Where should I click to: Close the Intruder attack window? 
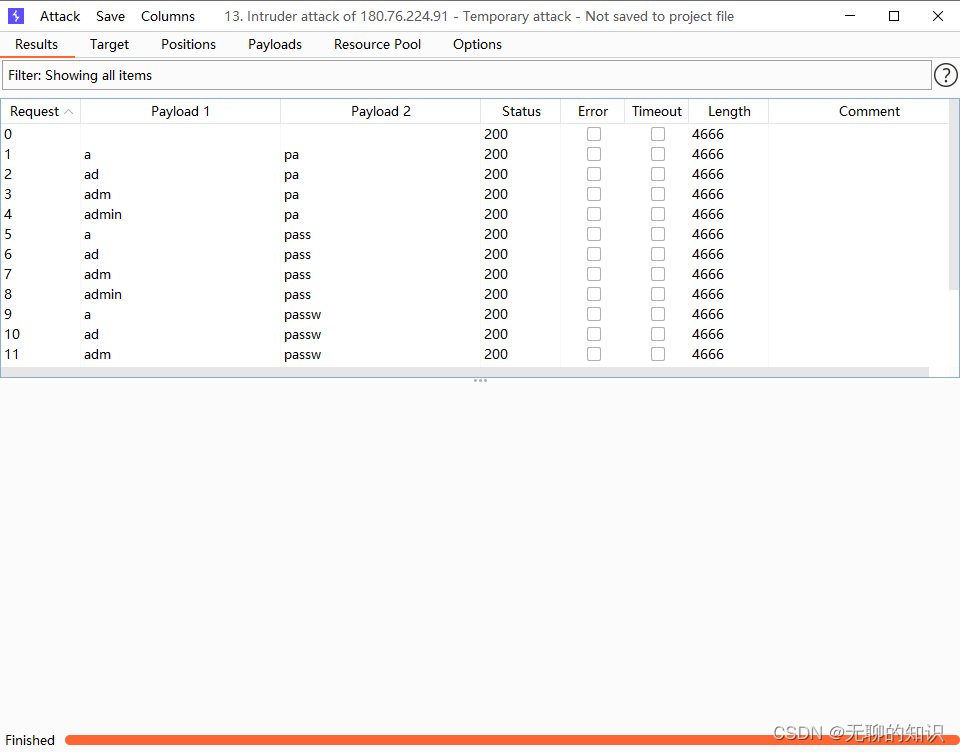pyautogui.click(x=938, y=16)
